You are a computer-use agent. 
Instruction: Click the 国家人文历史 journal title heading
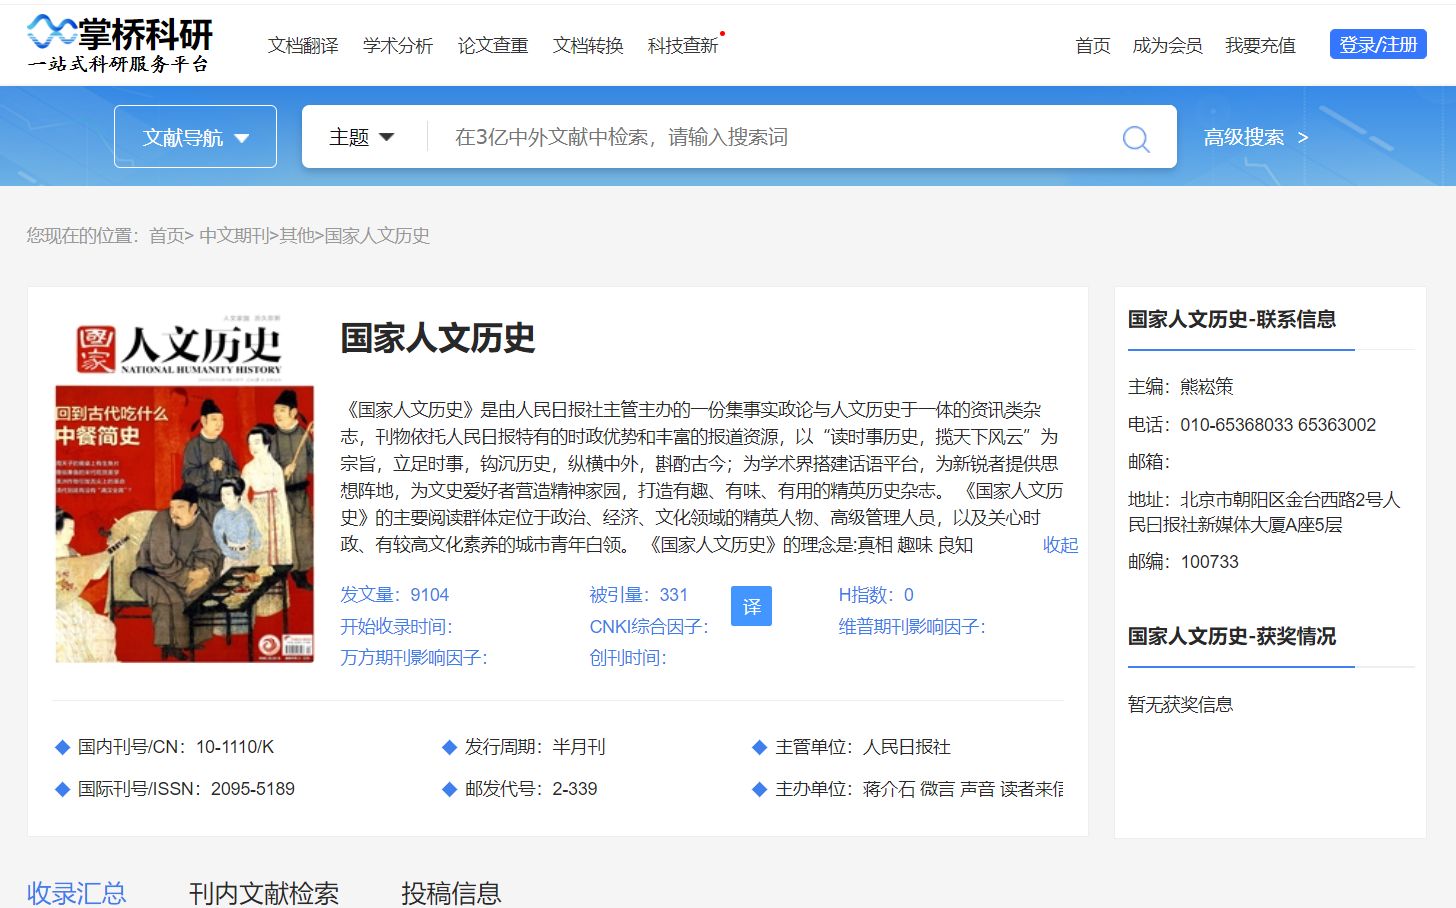[438, 338]
